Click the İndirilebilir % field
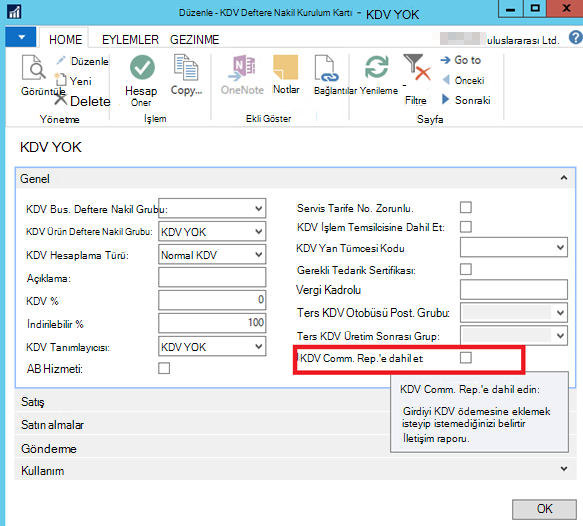 pyautogui.click(x=212, y=323)
